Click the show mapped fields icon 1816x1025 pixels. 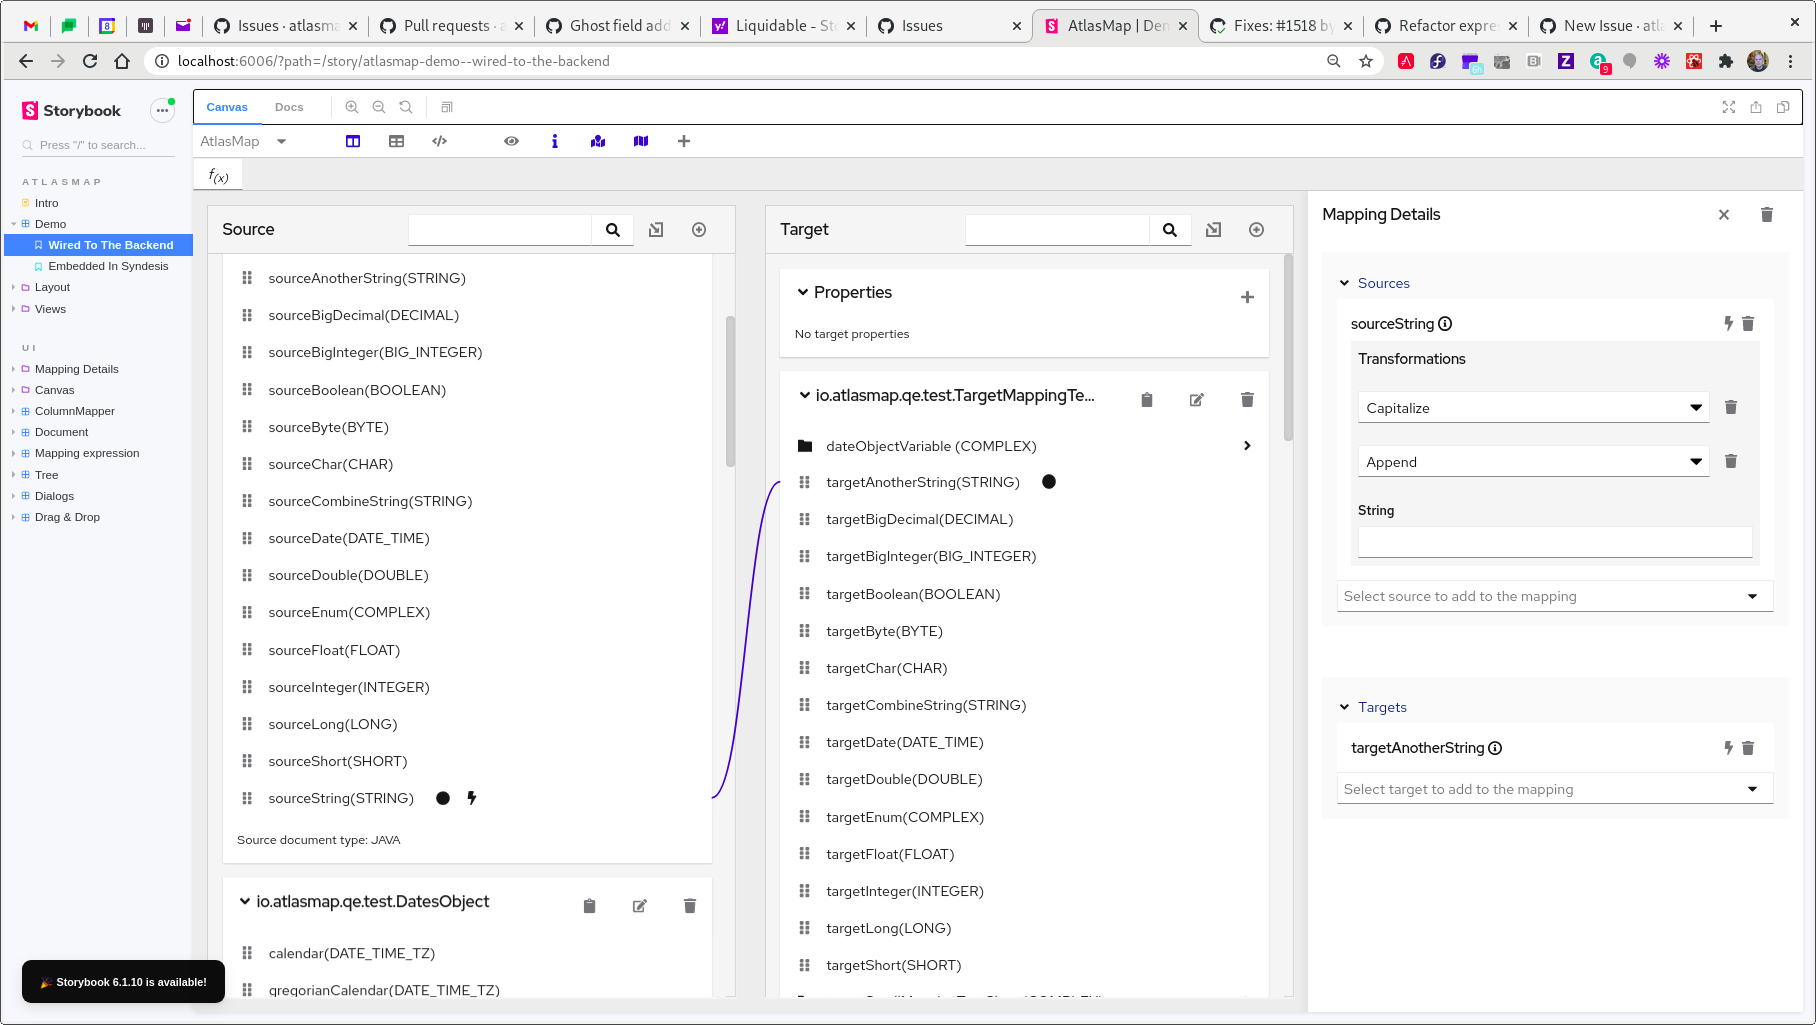pos(597,141)
